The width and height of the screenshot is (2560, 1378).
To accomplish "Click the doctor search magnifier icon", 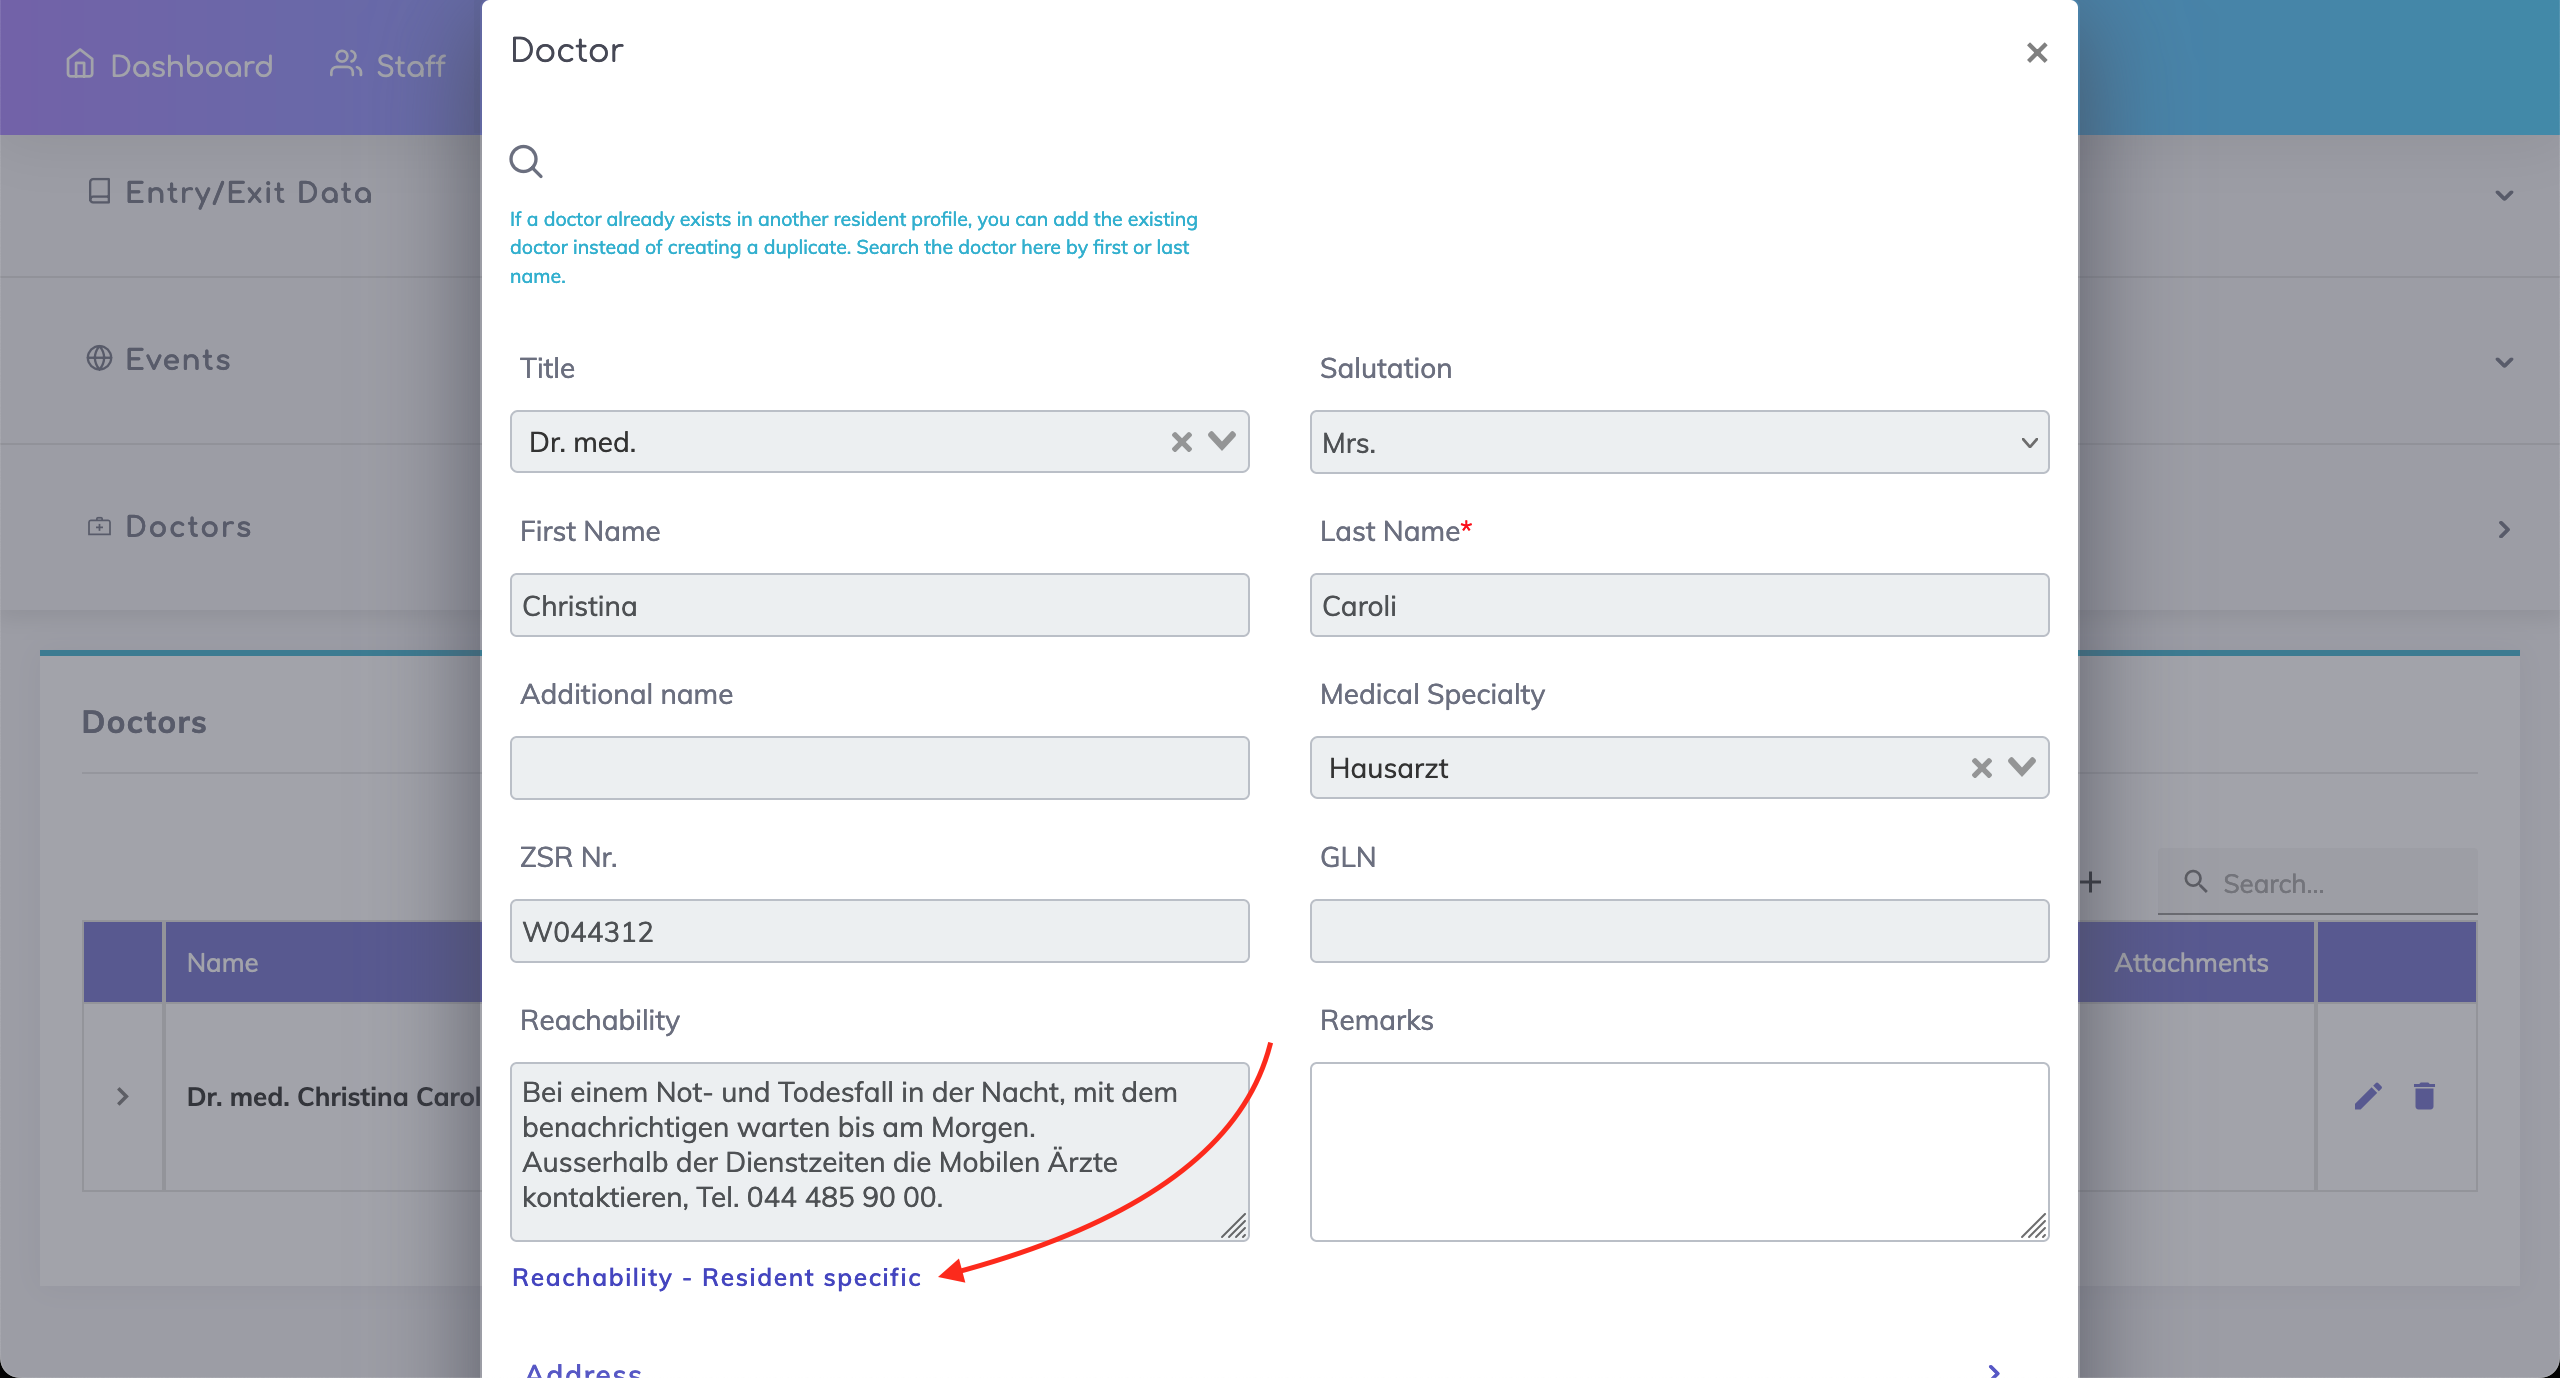I will point(526,161).
